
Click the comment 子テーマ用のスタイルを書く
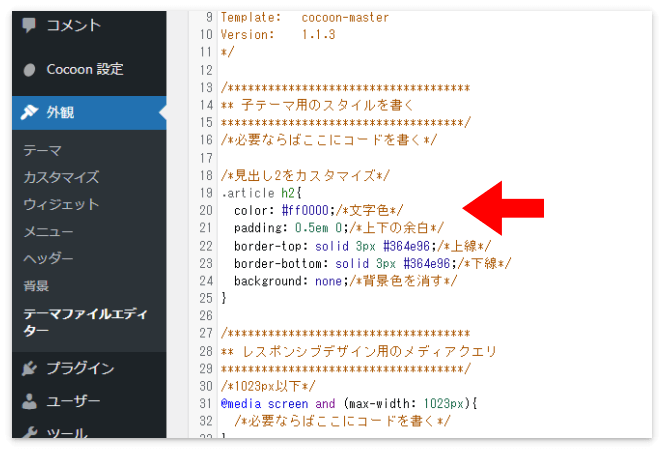coord(316,105)
